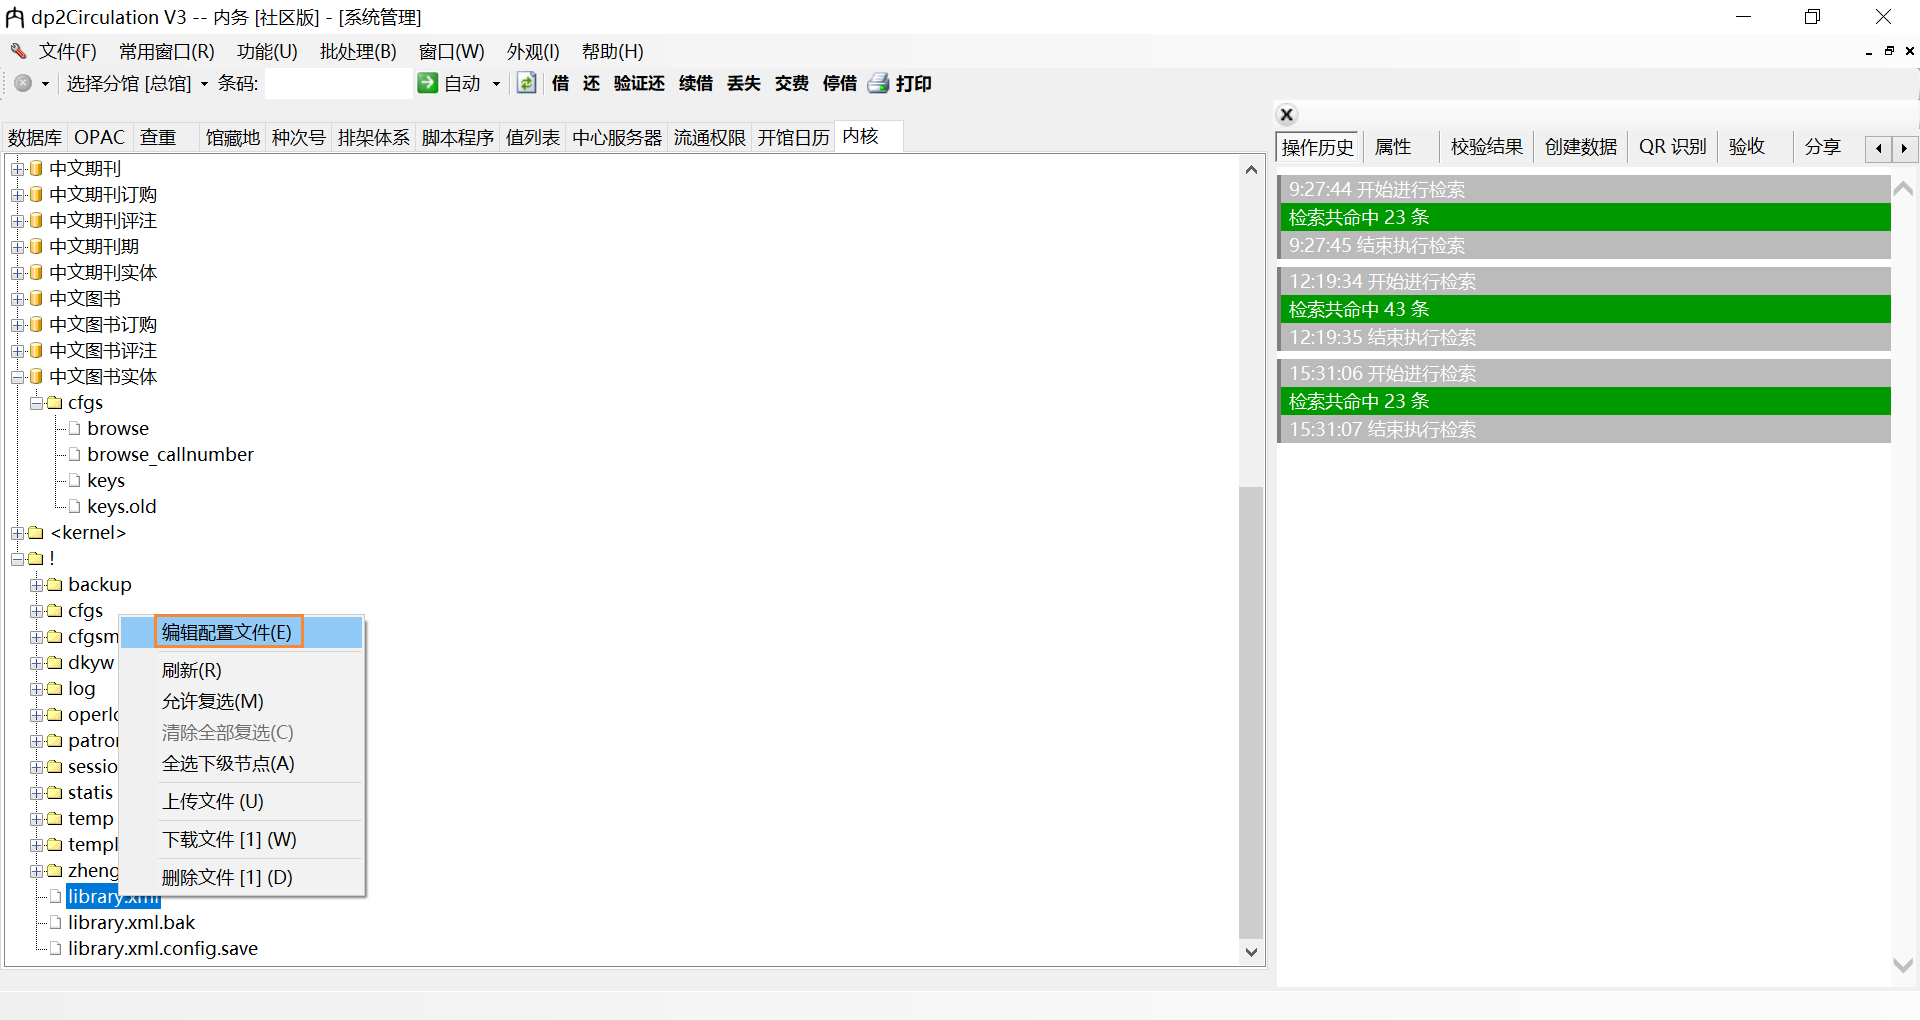Switch to the 排架体系 tab
Screen dimensions: 1920x1020
[374, 137]
